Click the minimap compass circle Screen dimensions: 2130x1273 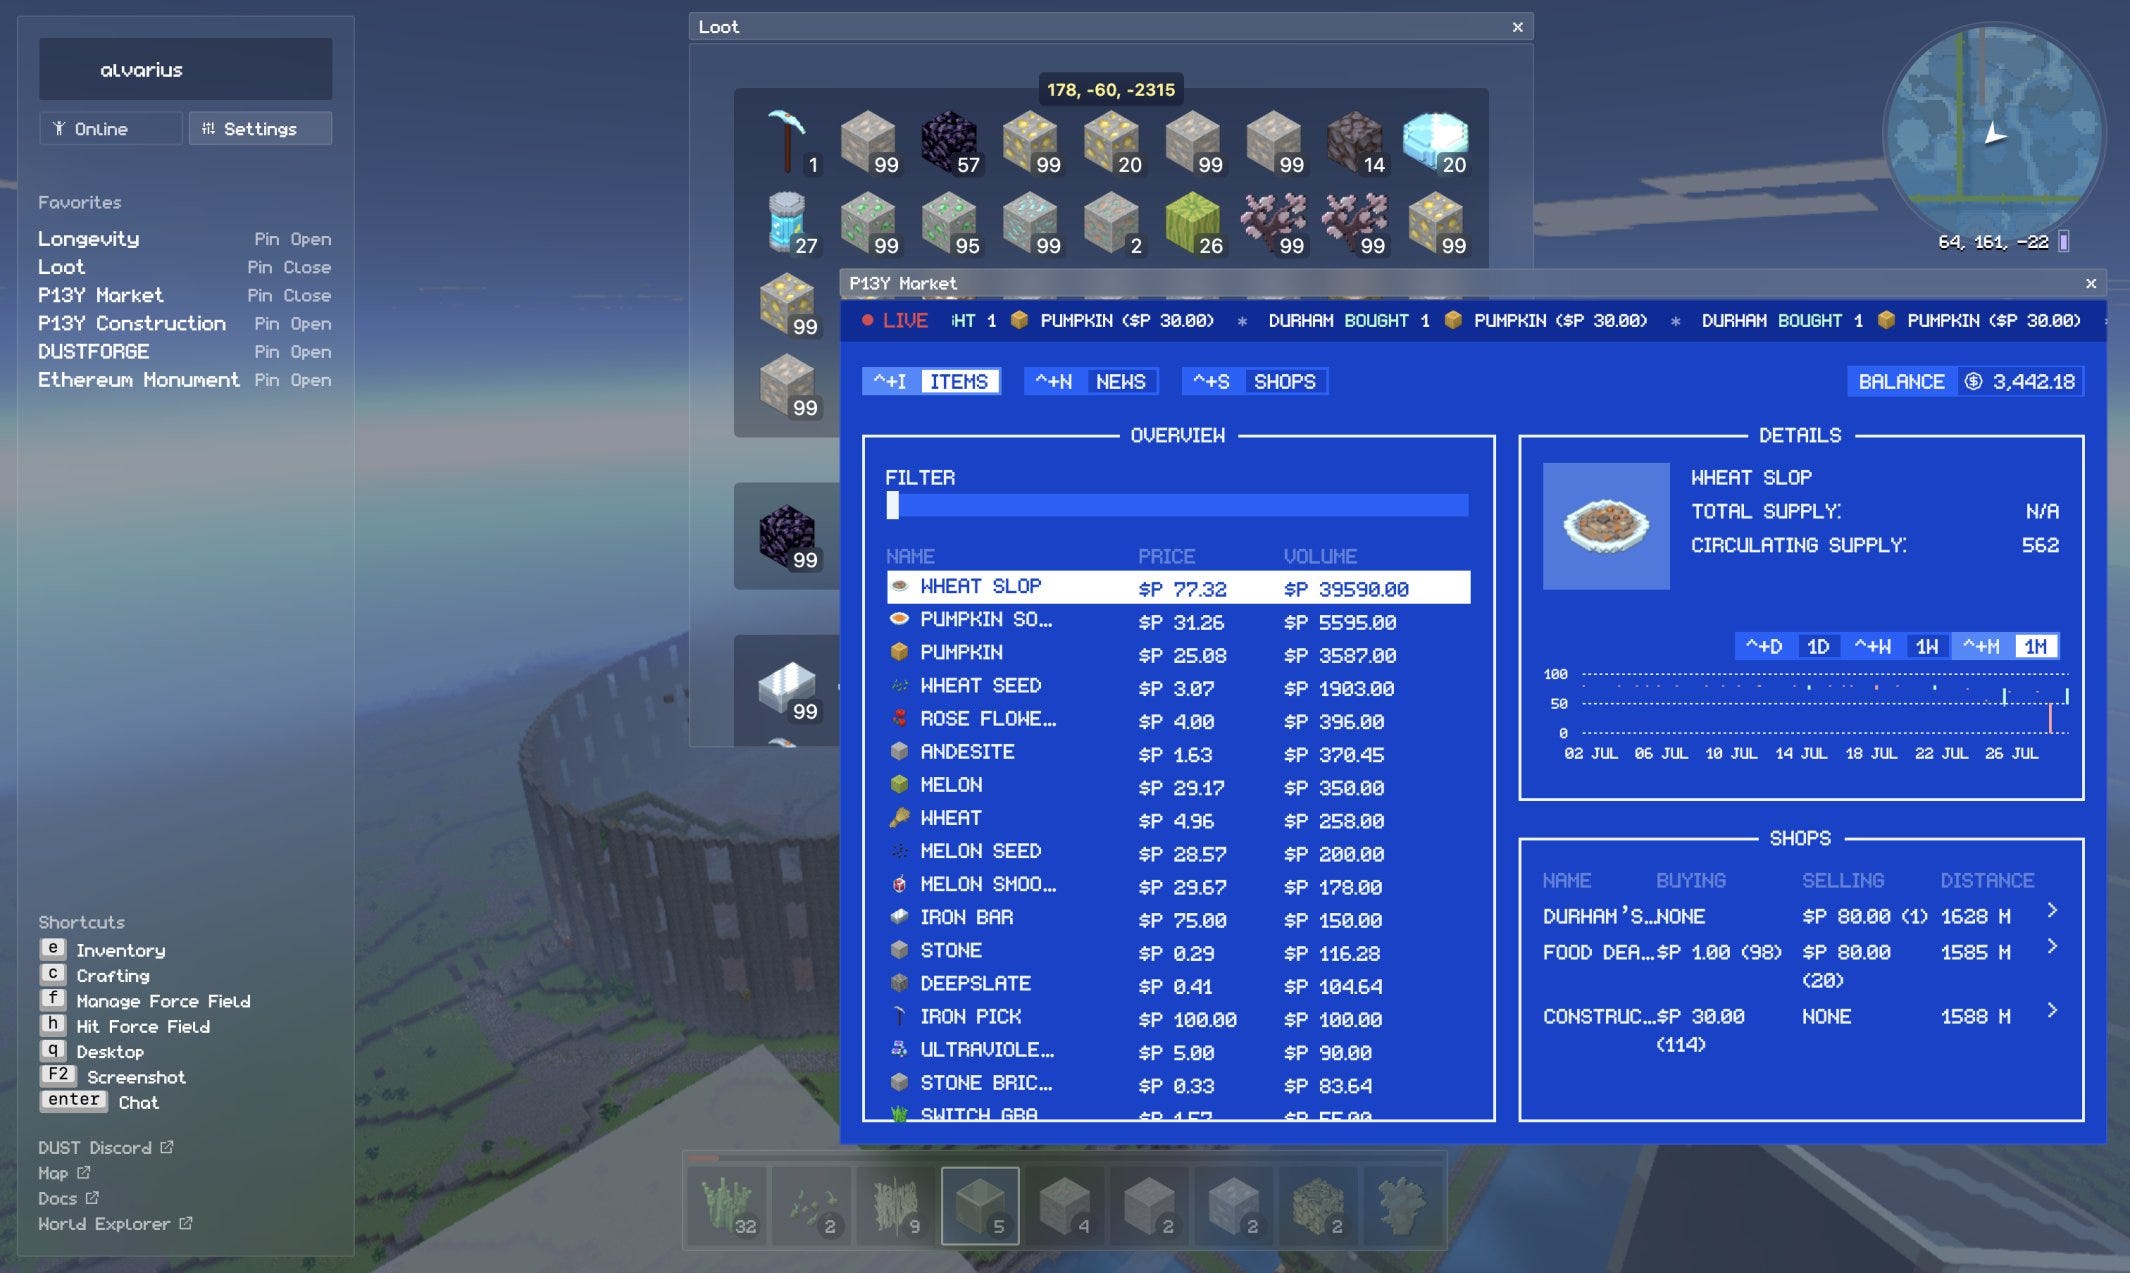1993,133
